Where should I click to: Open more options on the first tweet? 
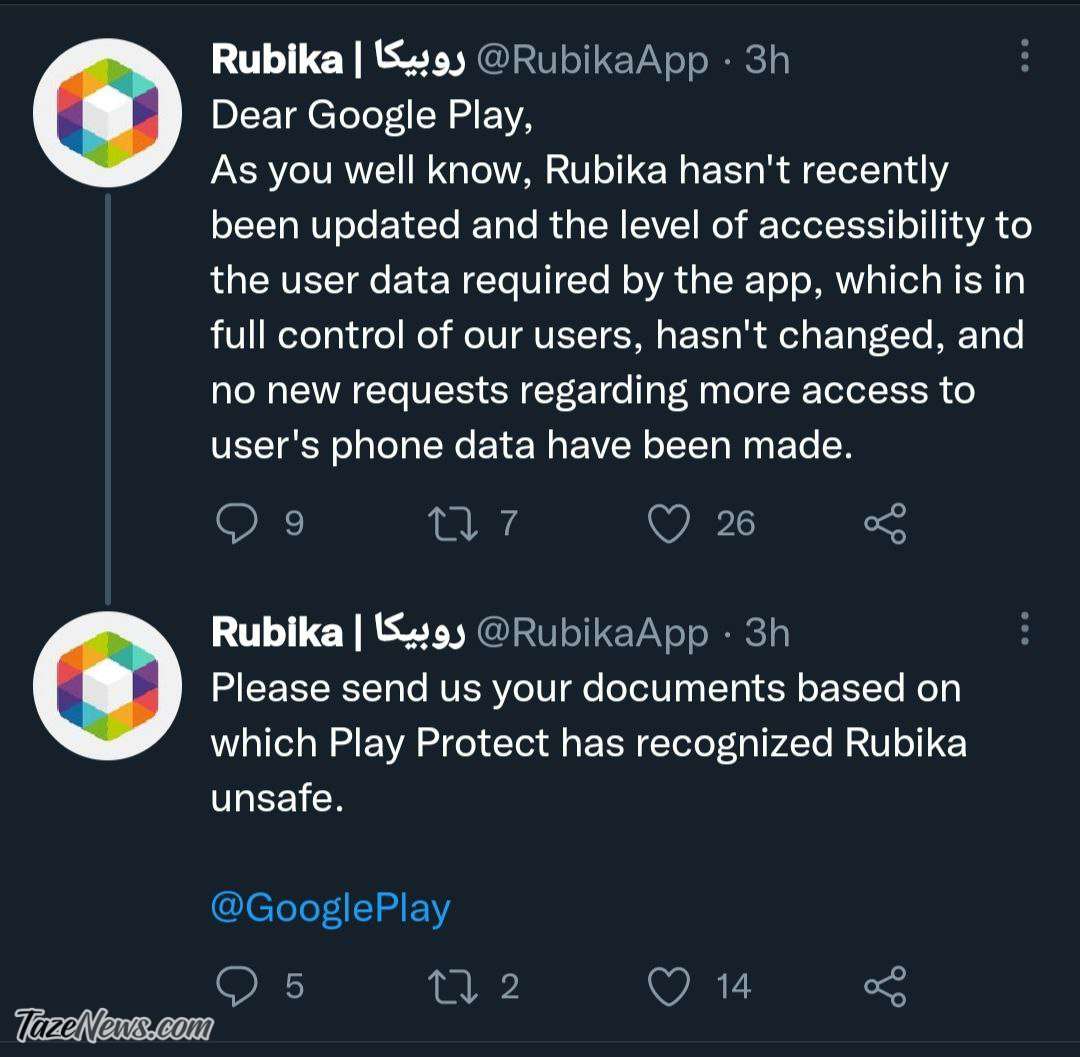(1025, 56)
